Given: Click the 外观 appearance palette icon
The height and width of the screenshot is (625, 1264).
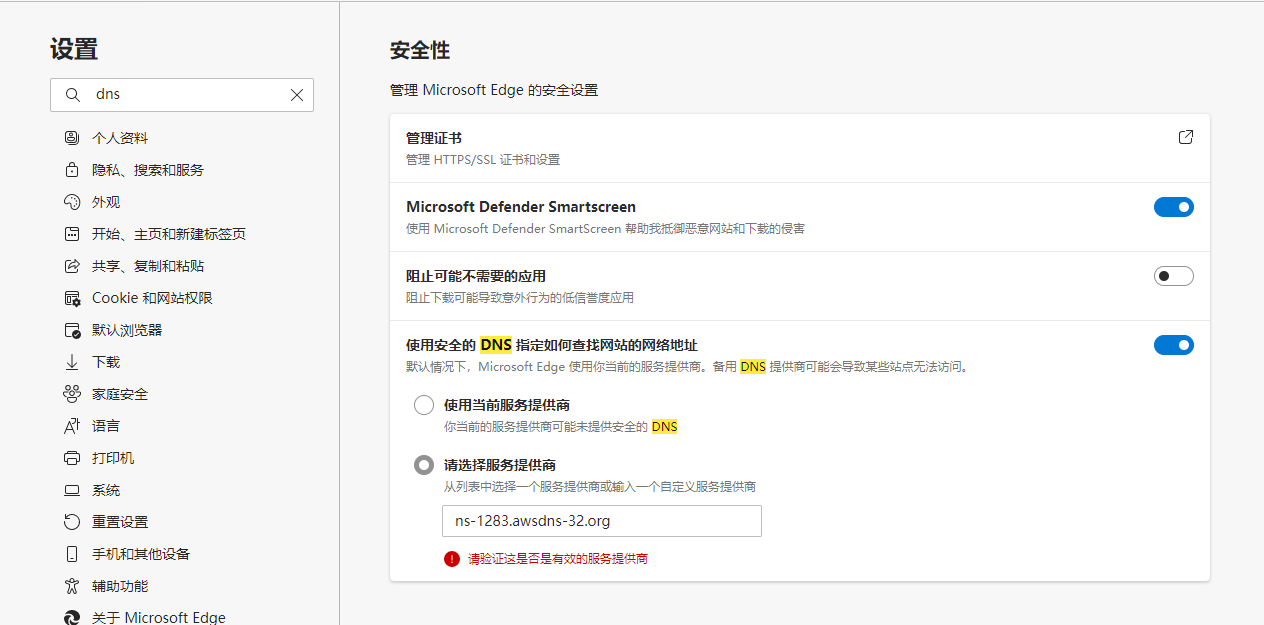Looking at the screenshot, I should [x=72, y=202].
